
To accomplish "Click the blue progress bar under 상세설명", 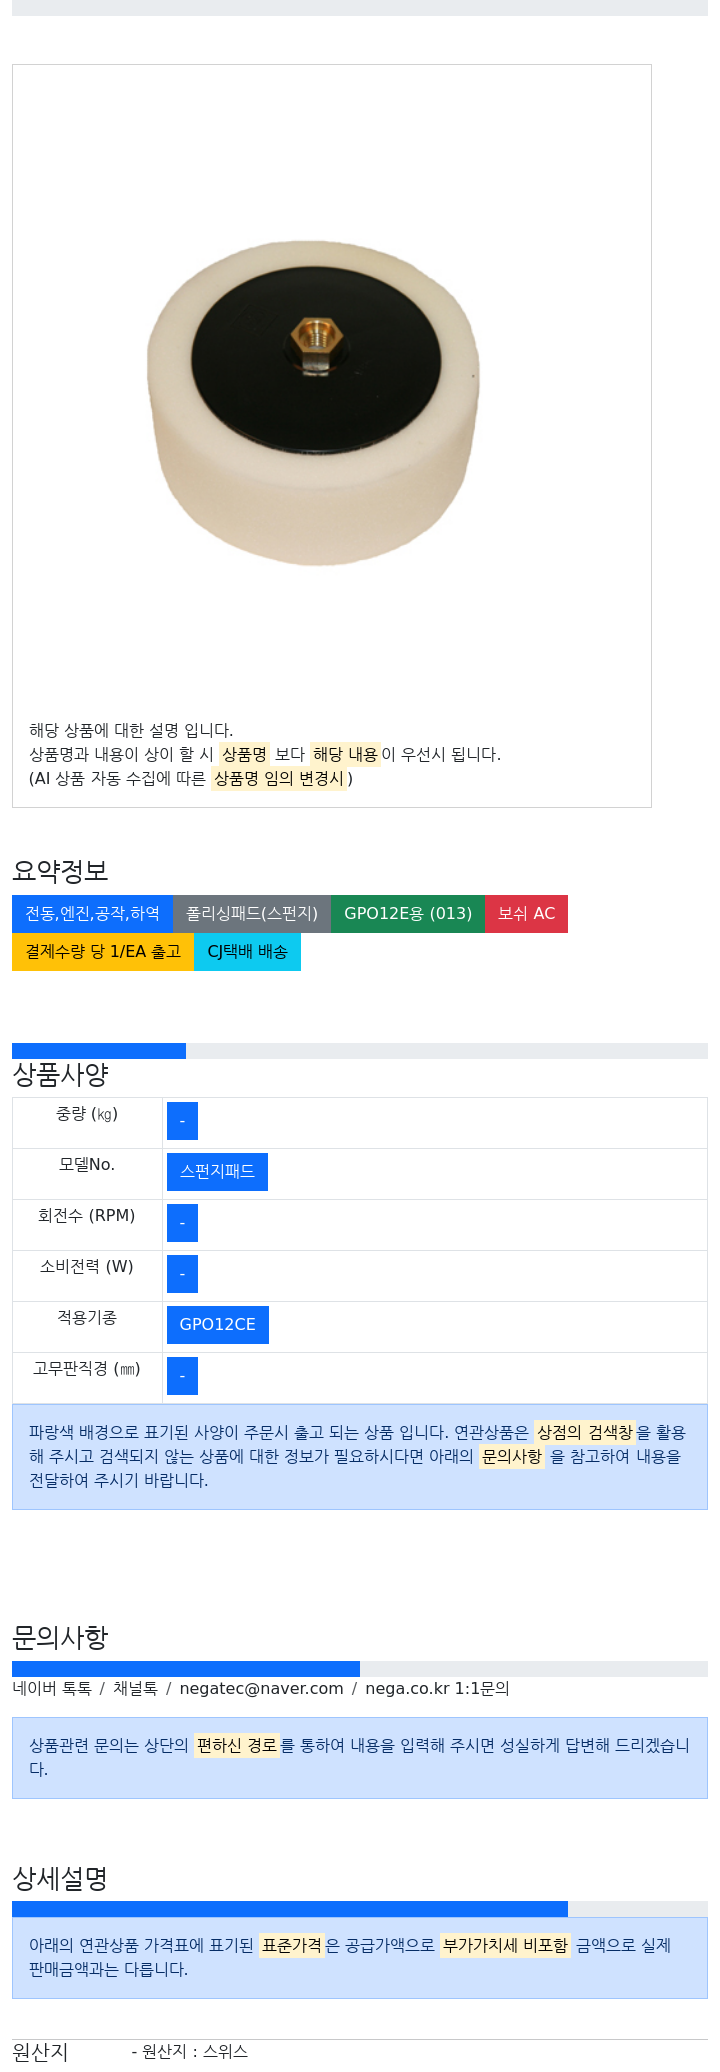I will (290, 1909).
